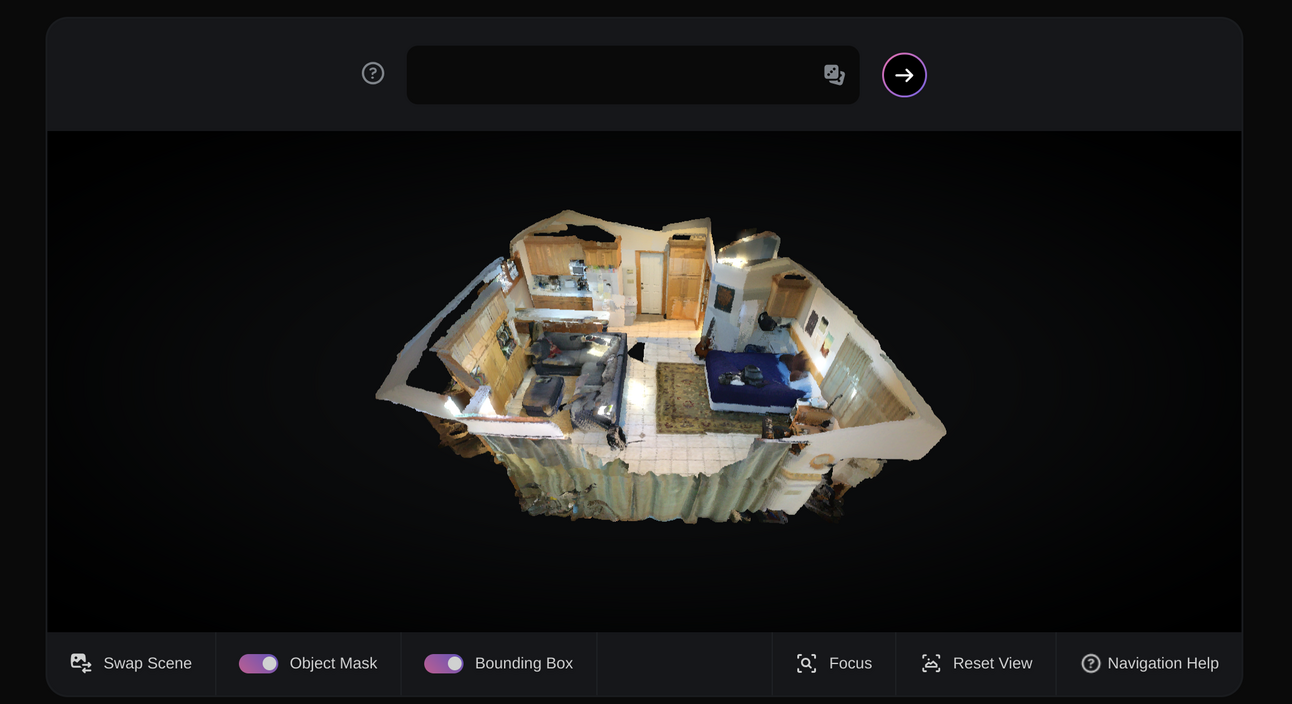Select the white door in the 3D scene
This screenshot has width=1292, height=704.
[651, 282]
